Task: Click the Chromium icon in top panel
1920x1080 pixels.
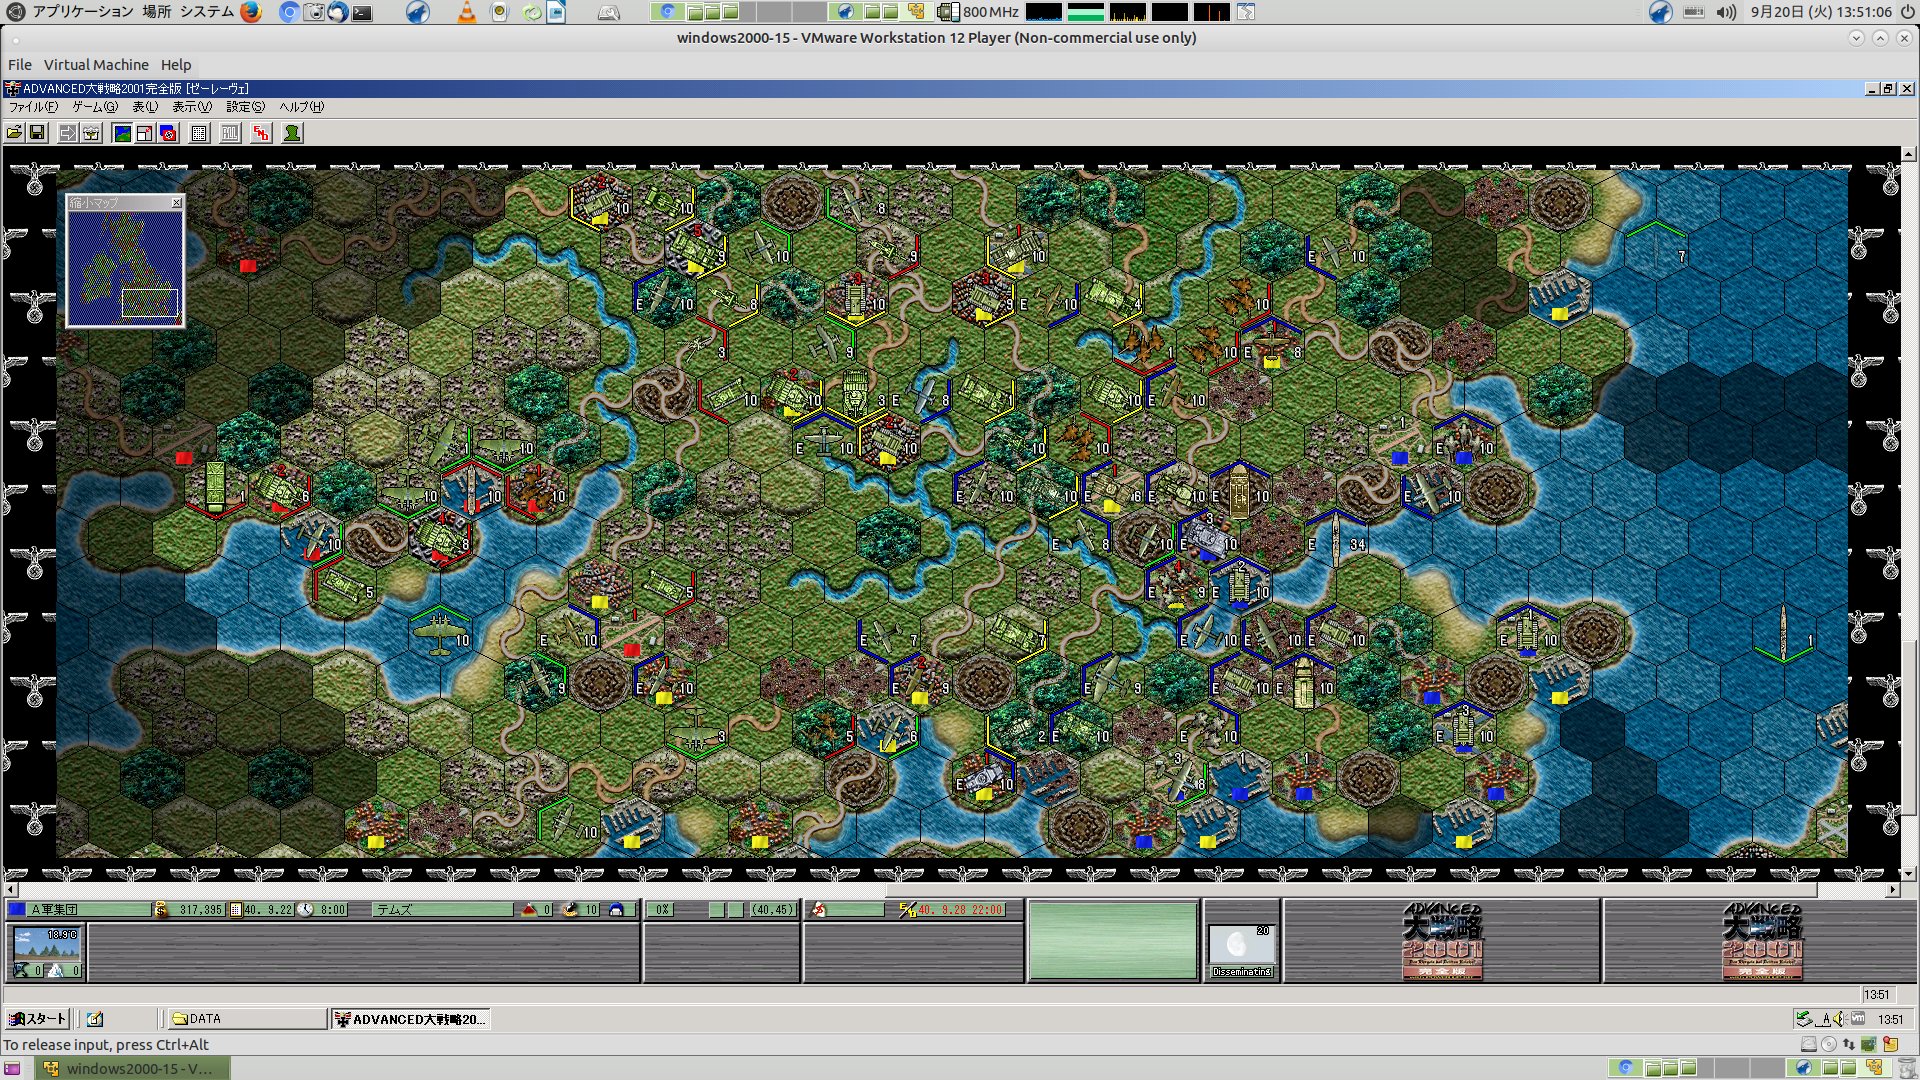Action: (x=289, y=12)
